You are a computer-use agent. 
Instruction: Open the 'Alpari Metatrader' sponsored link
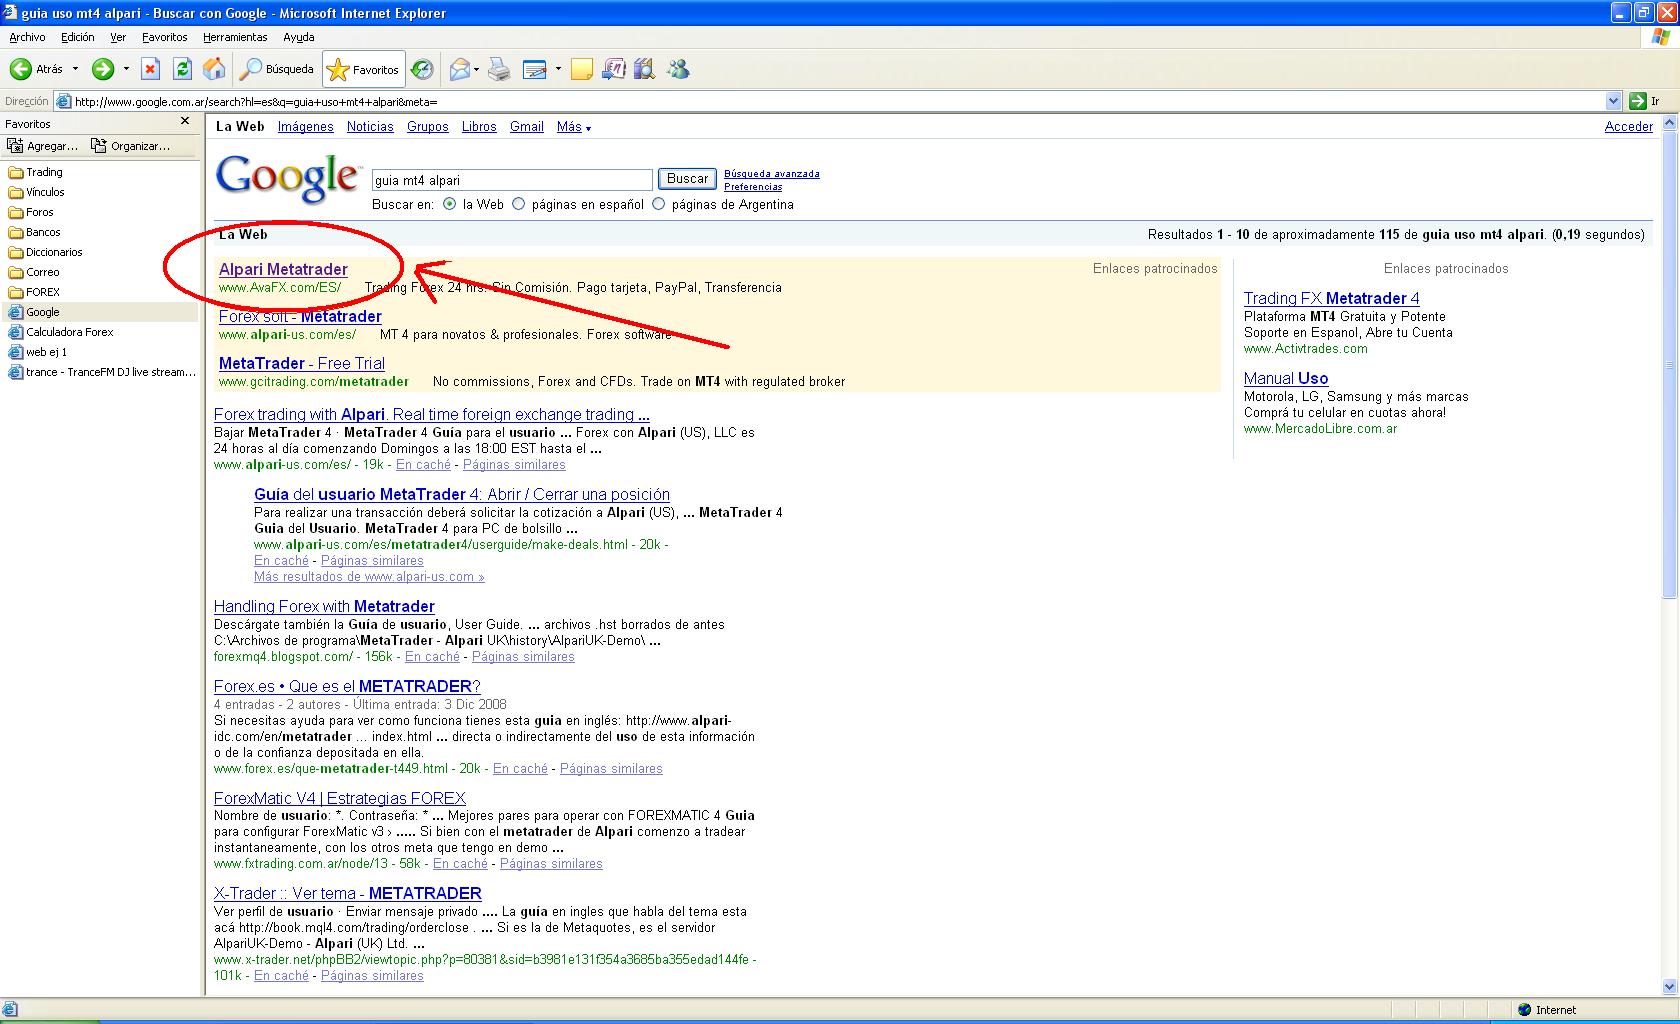click(x=283, y=269)
